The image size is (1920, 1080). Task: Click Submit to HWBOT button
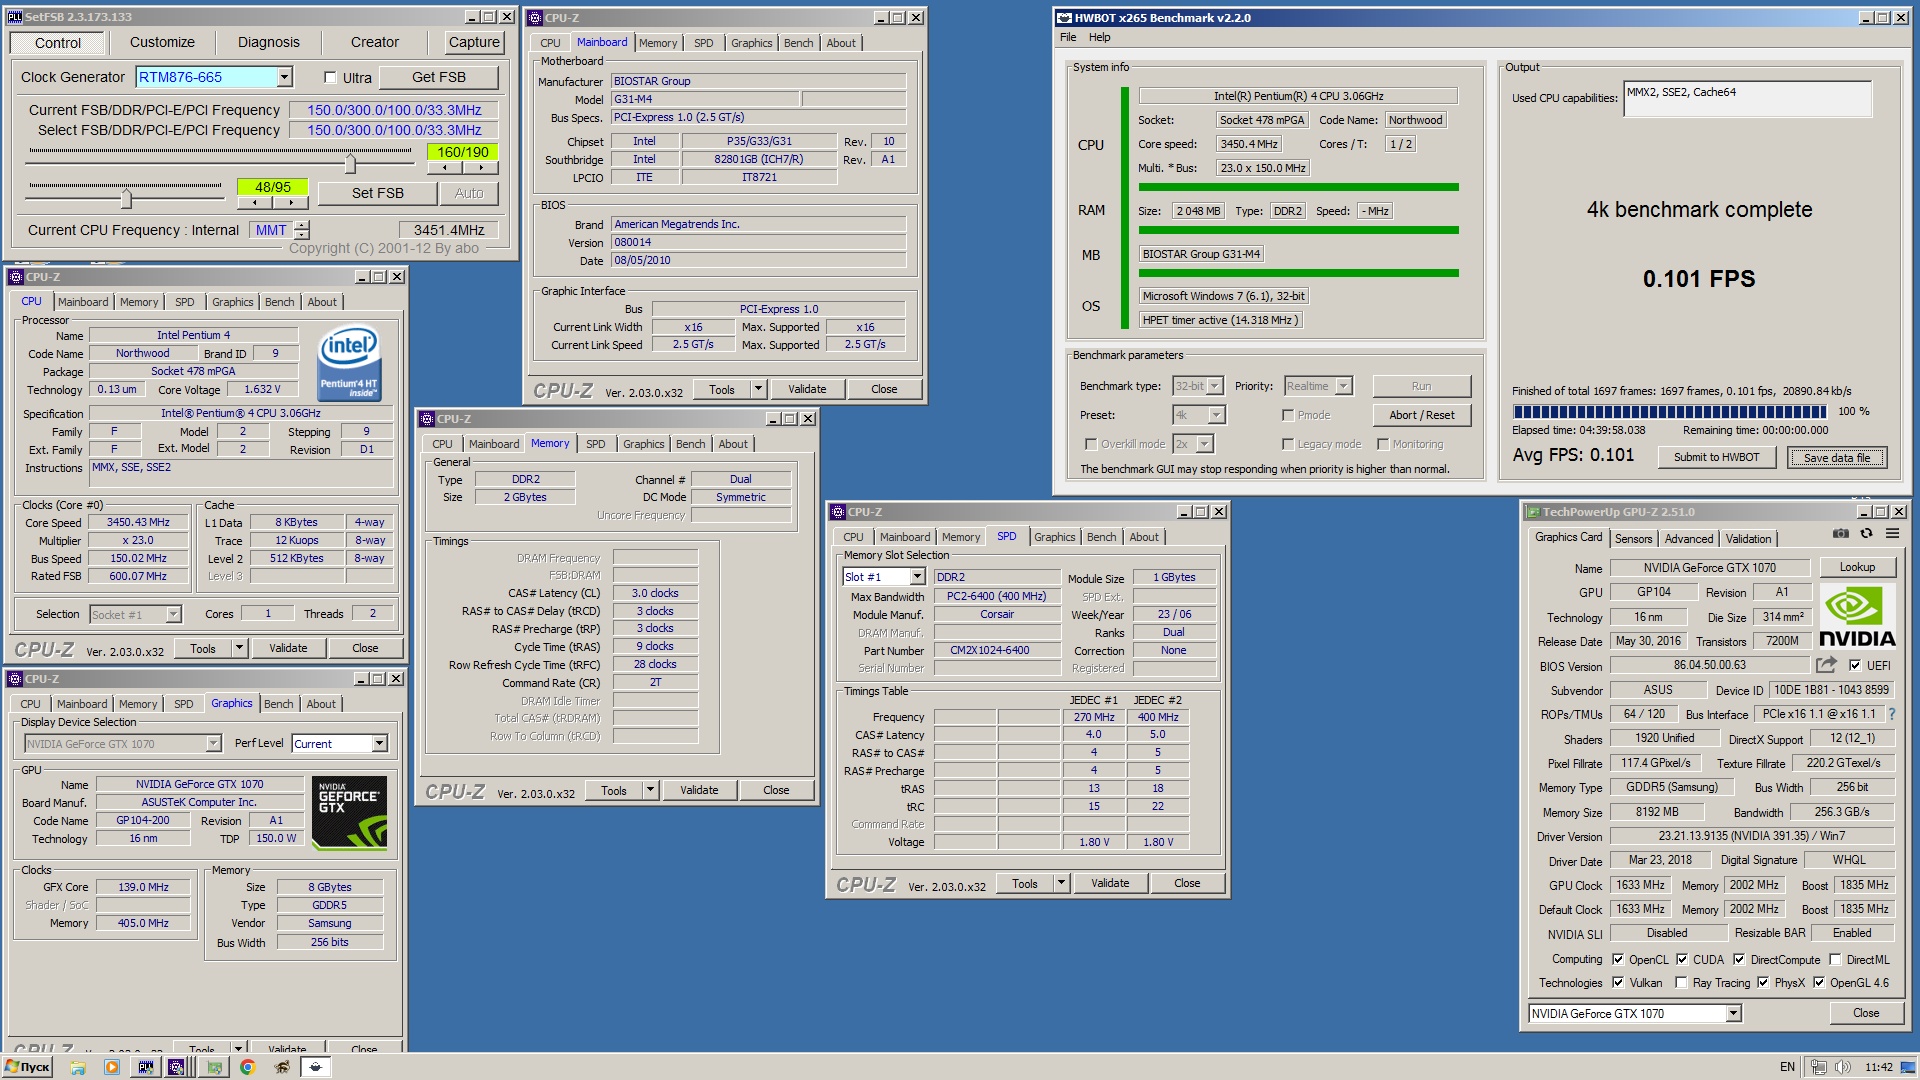[x=1717, y=457]
